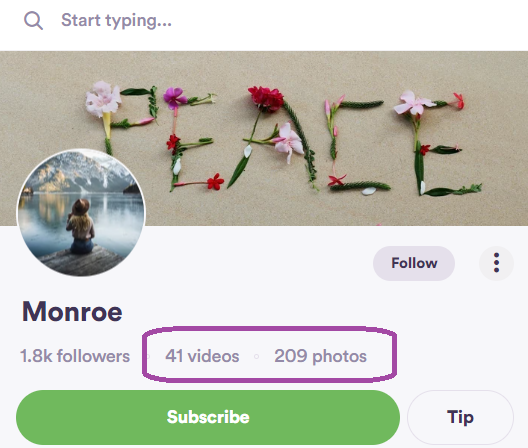The image size is (528, 448).
Task: Select the Monroe profile name
Action: [x=72, y=312]
